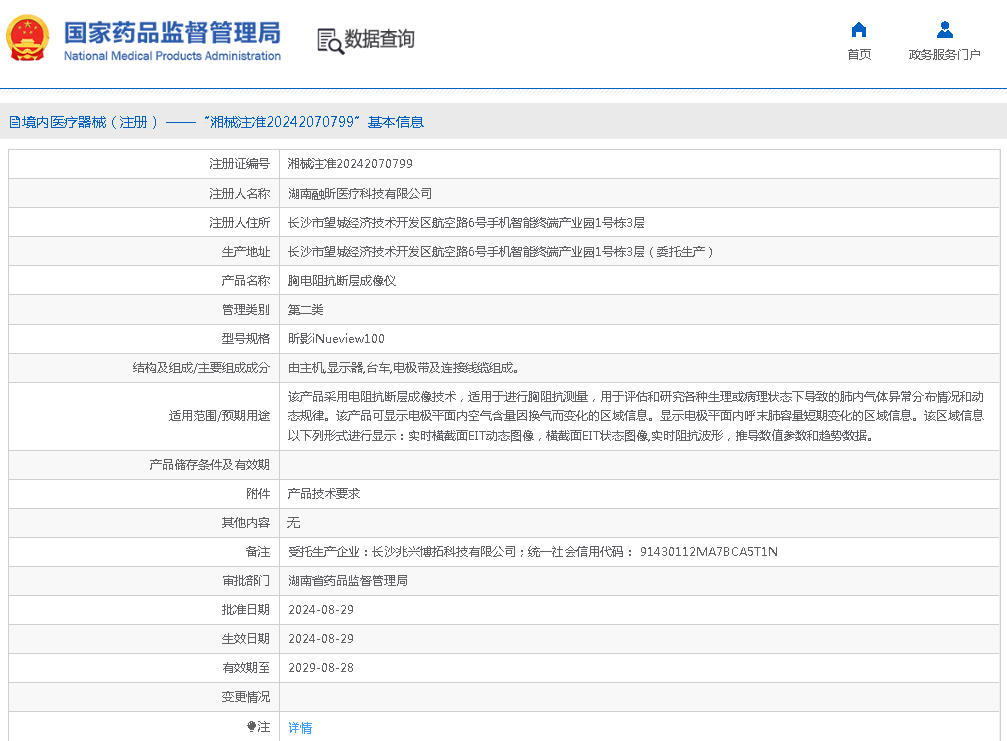Click National Medical Products Administration English subtitle
The image size is (1007, 741).
click(172, 56)
